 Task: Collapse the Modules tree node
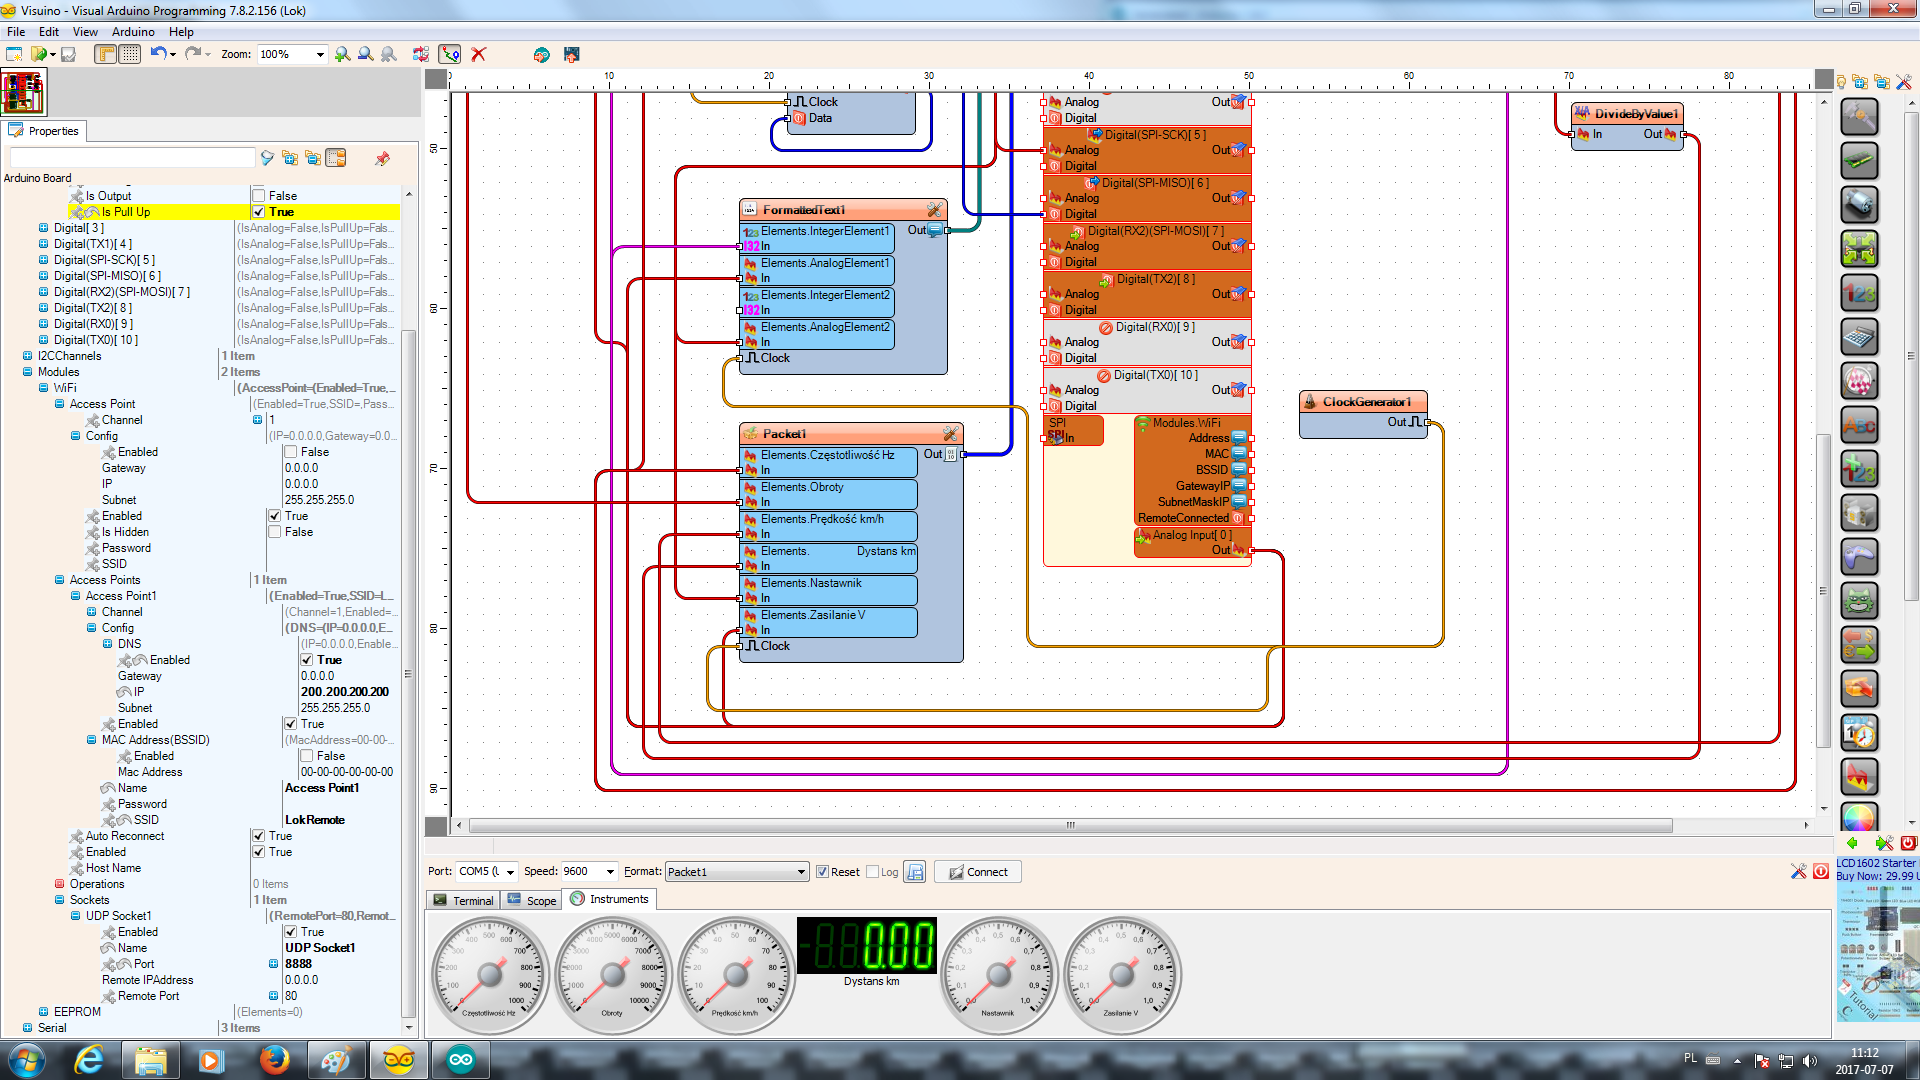[x=27, y=372]
